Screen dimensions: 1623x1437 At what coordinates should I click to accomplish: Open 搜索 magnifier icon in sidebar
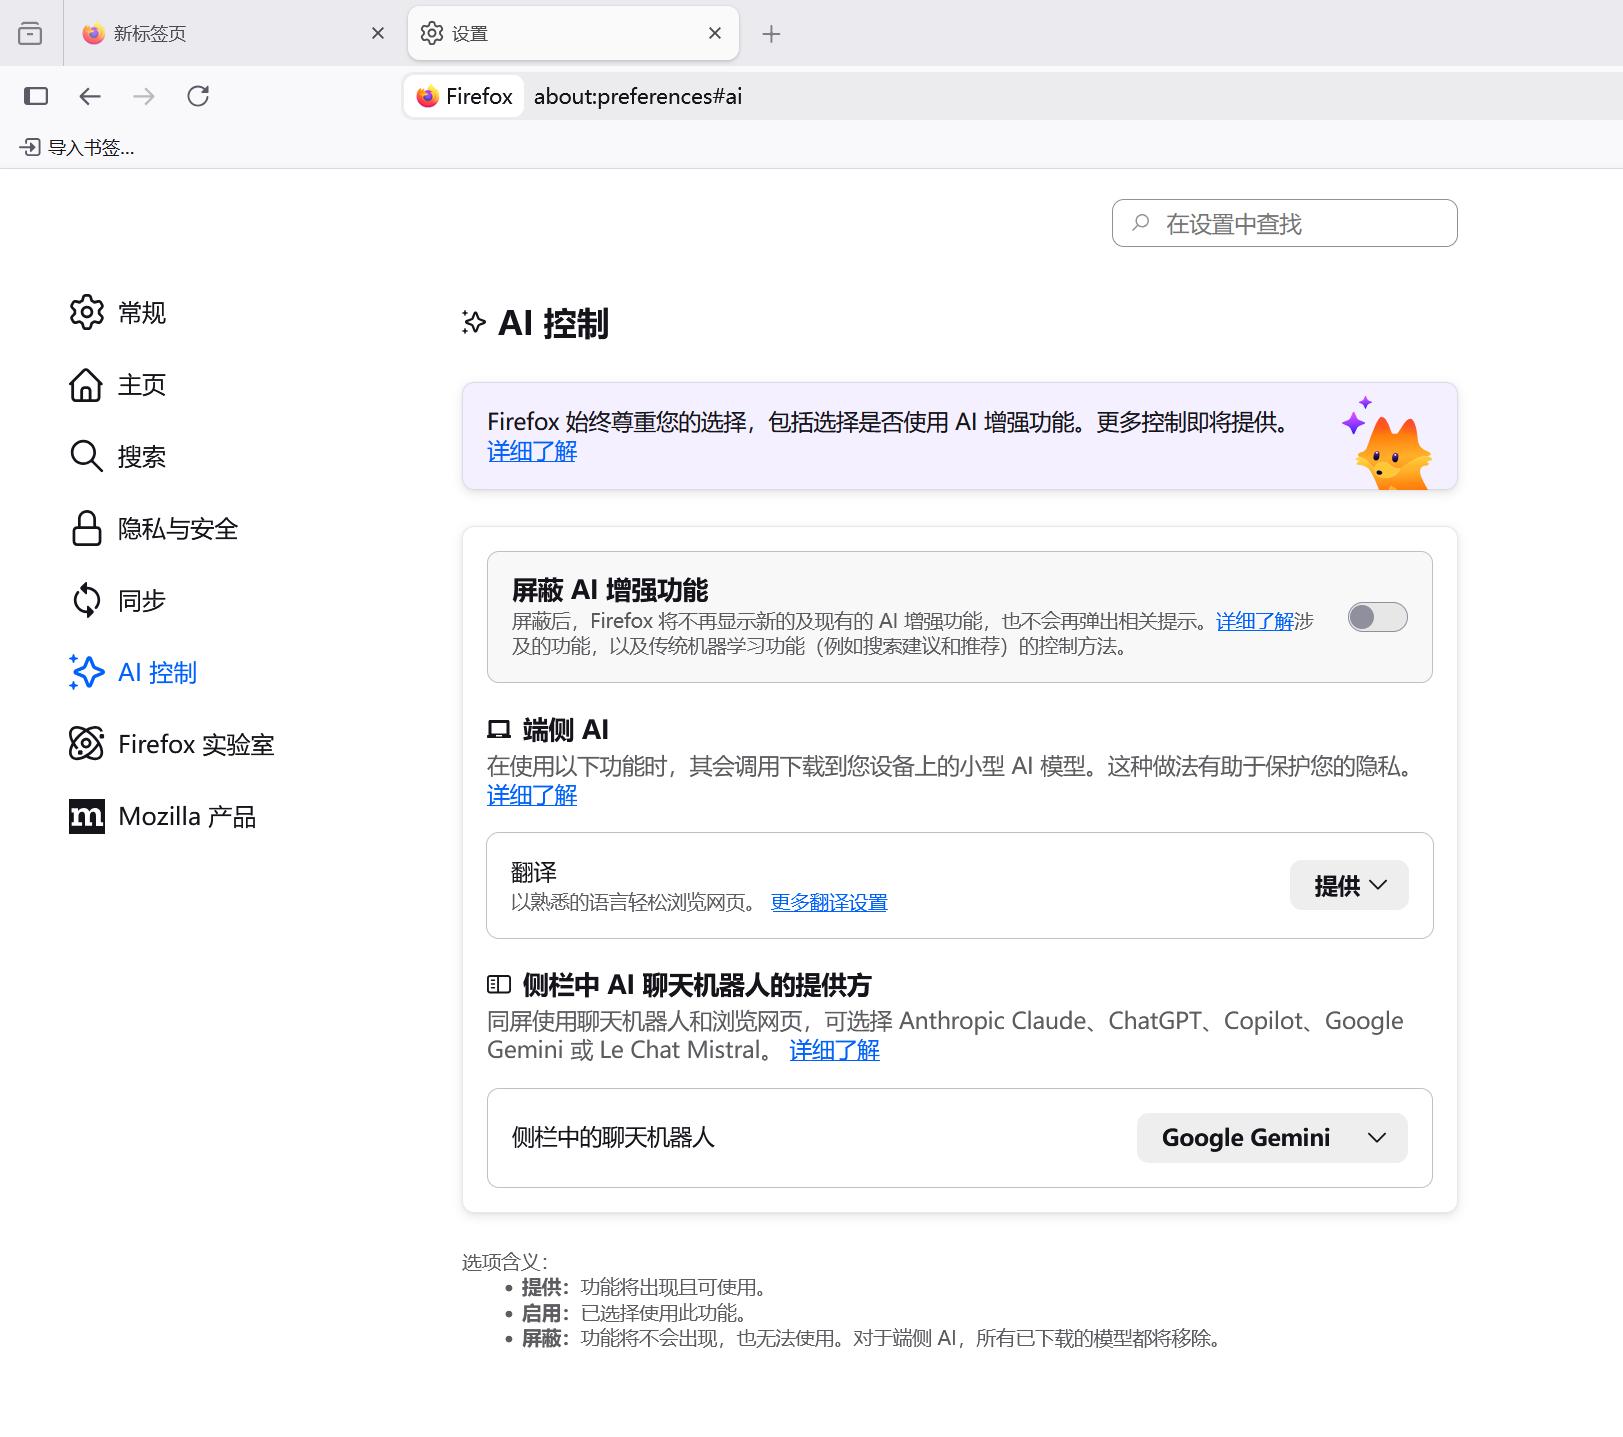point(86,457)
